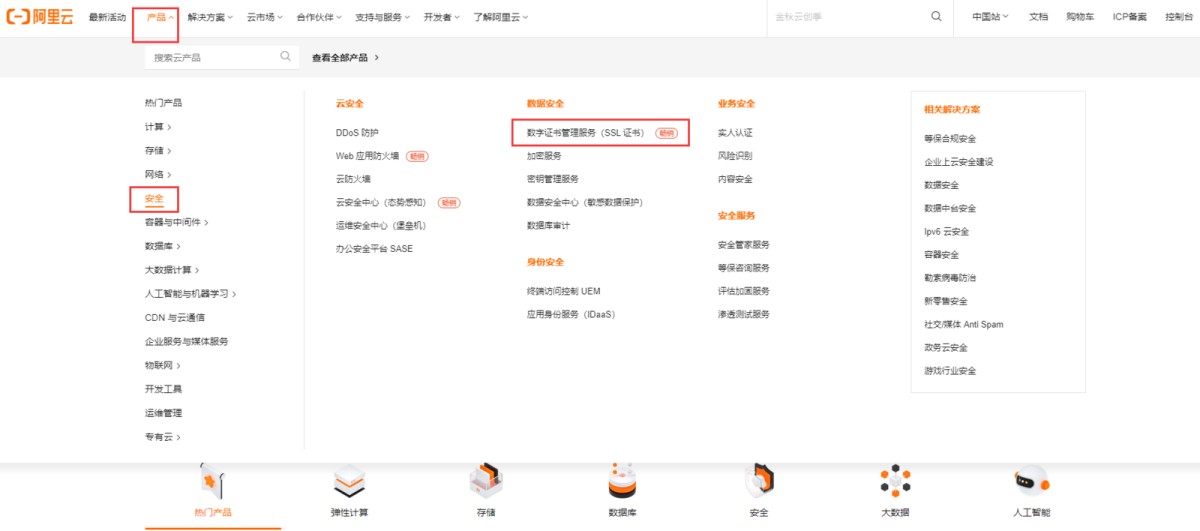Click the magnifier icon in top search bar
Viewport: 1200px width, 531px height.
point(936,17)
